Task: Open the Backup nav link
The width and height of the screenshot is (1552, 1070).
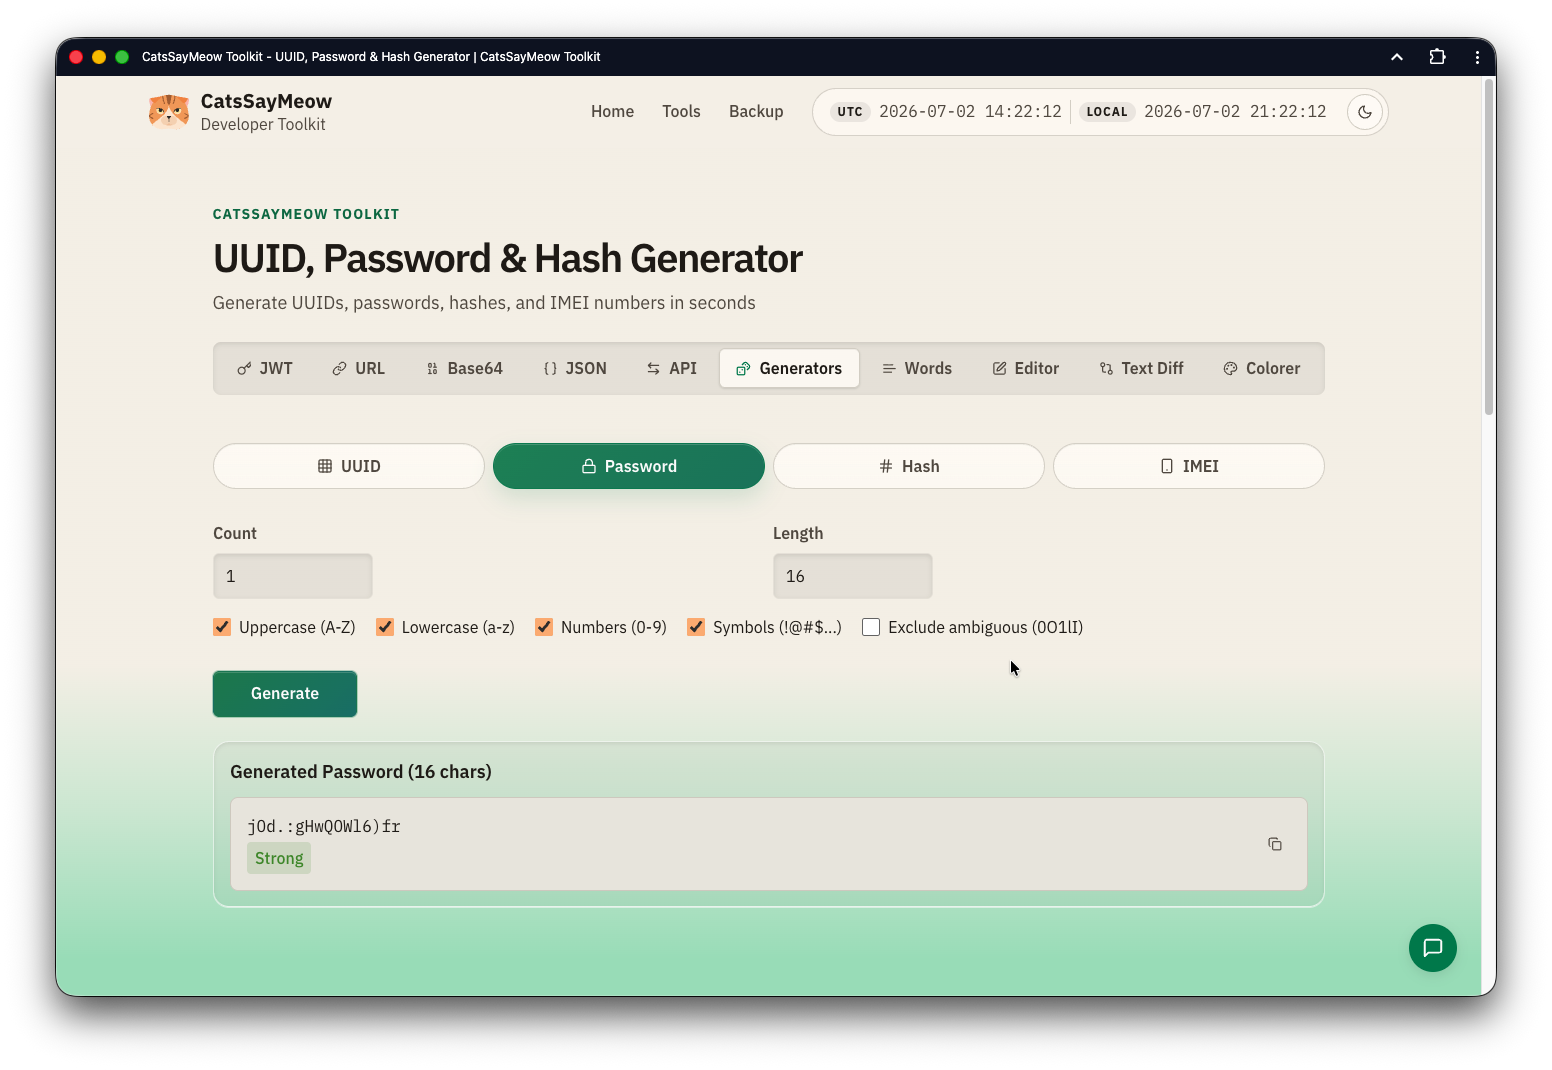Action: click(x=756, y=111)
